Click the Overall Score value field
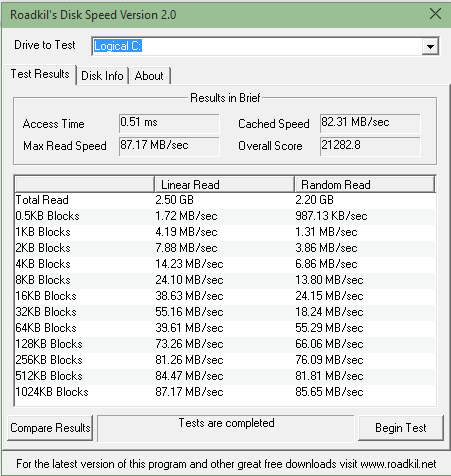451x476 pixels. pos(370,146)
